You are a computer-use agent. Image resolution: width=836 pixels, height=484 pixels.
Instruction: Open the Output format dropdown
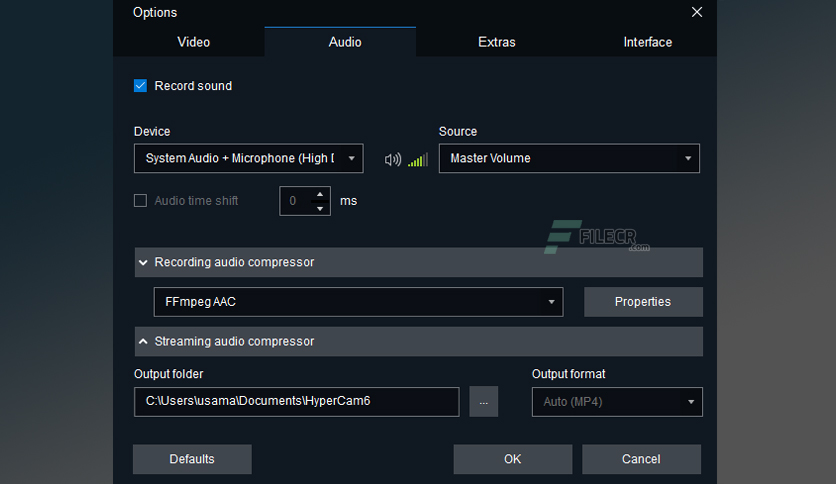pos(617,402)
